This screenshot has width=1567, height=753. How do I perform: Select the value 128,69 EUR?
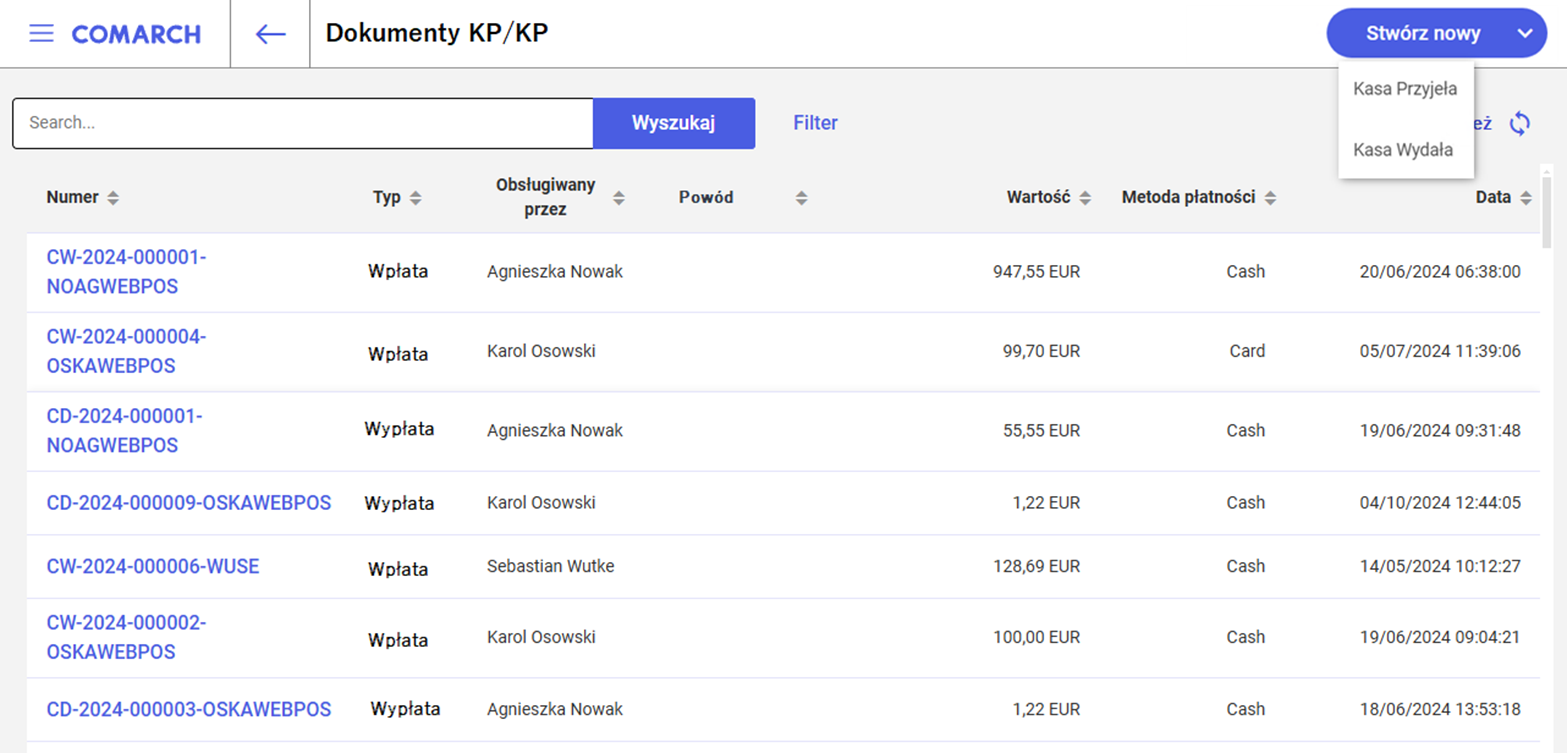[1036, 567]
